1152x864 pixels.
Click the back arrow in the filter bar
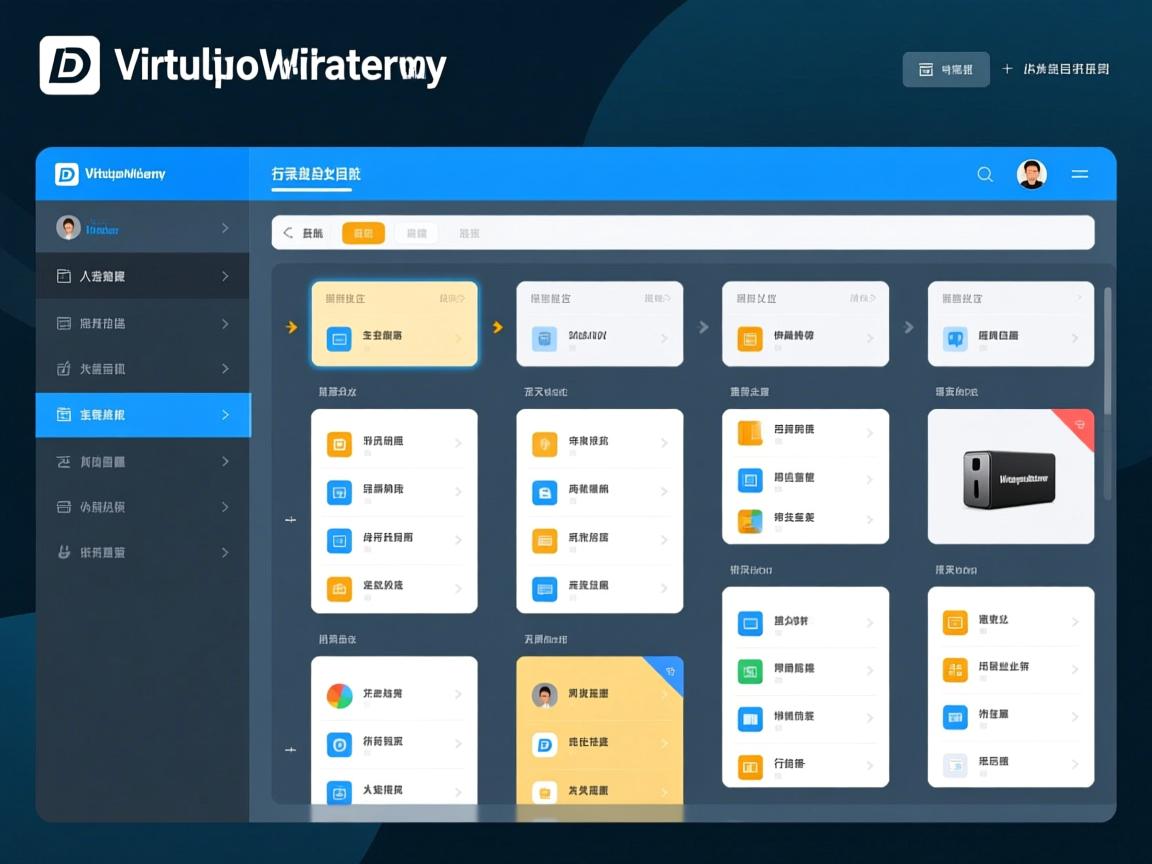(x=288, y=233)
